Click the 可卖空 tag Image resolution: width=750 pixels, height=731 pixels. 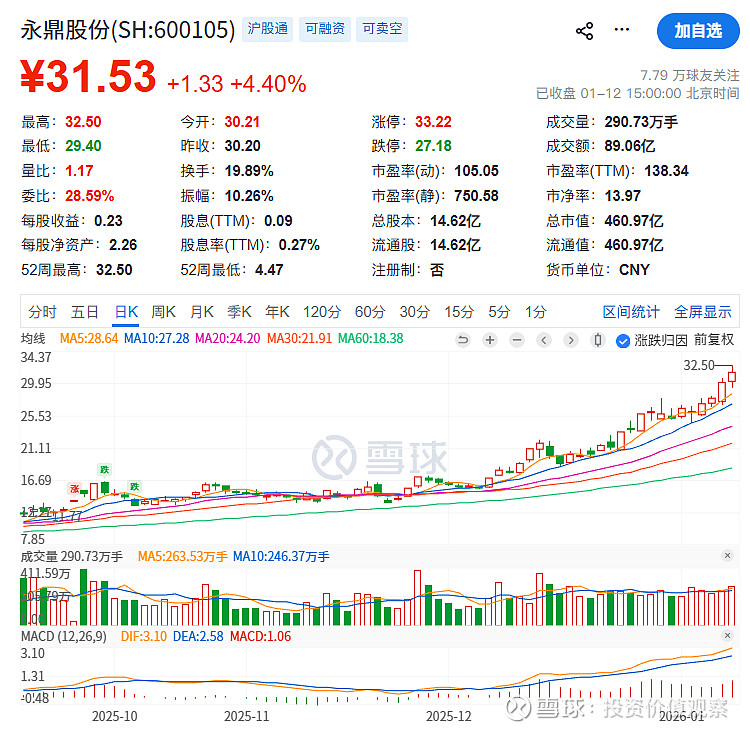point(382,29)
